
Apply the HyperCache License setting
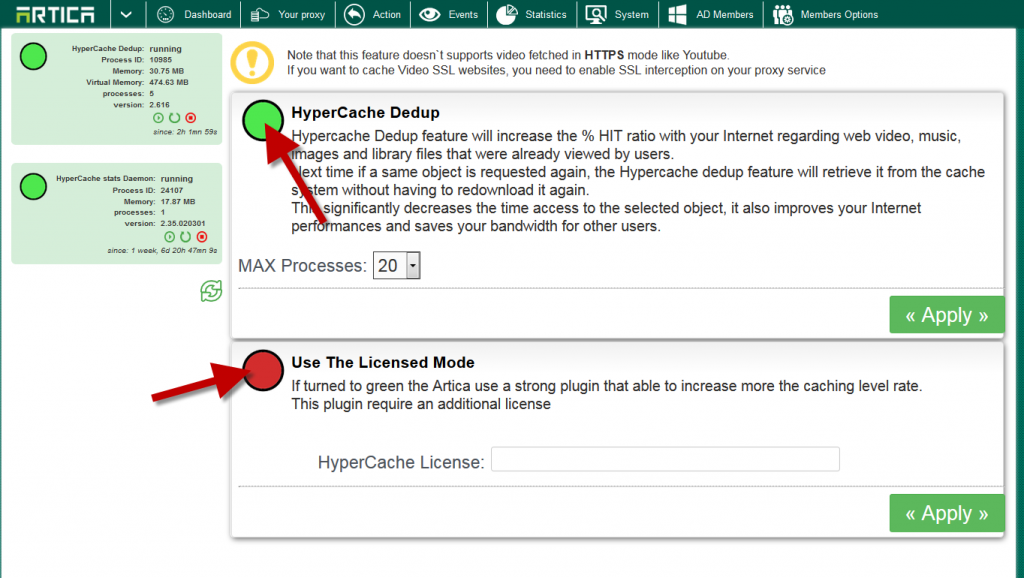click(x=946, y=513)
